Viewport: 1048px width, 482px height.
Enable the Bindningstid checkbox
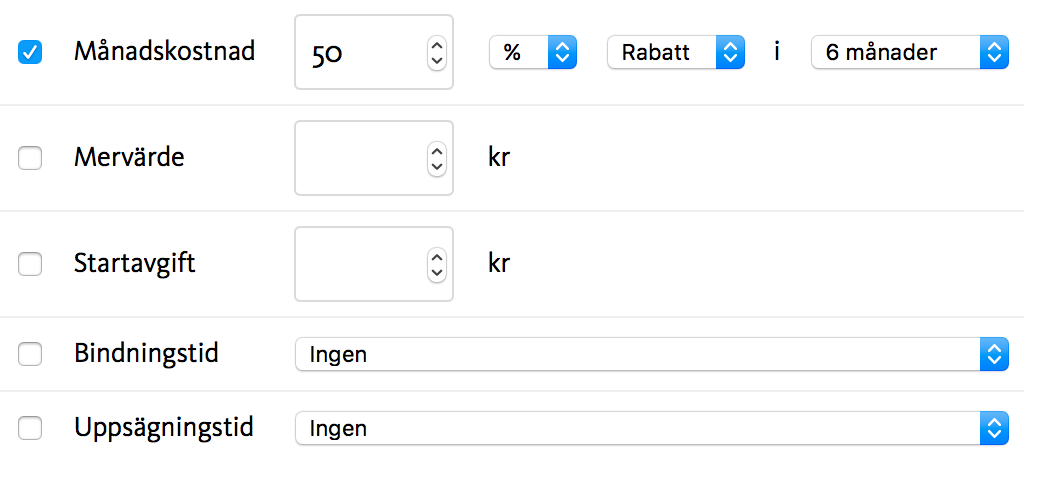(x=30, y=354)
